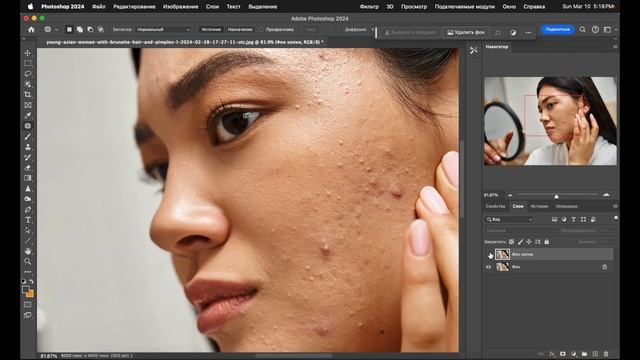Select the Zoom tool
This screenshot has width=640, height=360.
[x=28, y=261]
